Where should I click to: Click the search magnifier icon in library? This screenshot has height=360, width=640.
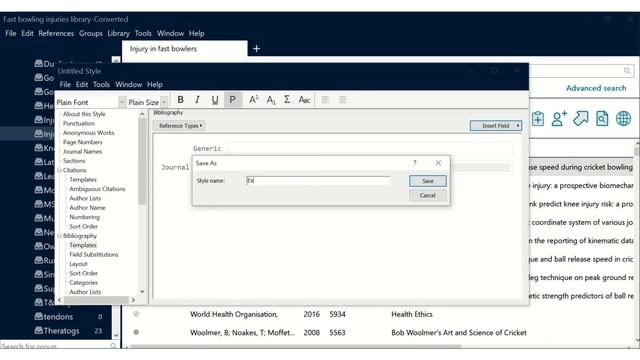tap(627, 71)
